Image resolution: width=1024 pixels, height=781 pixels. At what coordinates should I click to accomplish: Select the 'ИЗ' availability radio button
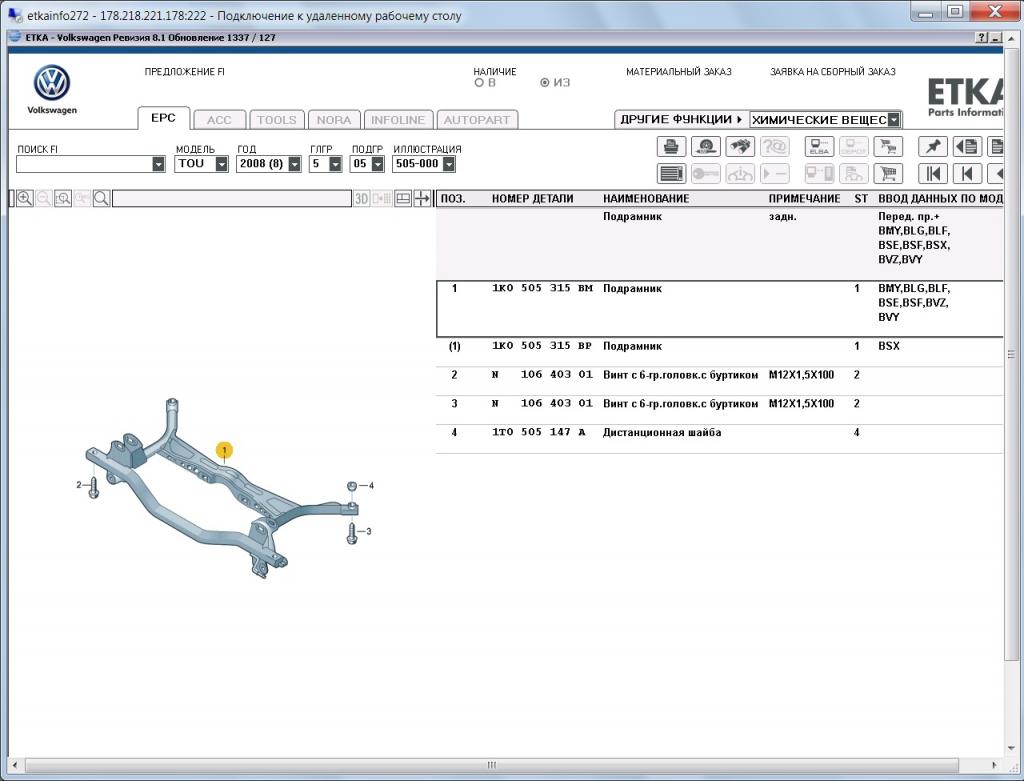(545, 83)
